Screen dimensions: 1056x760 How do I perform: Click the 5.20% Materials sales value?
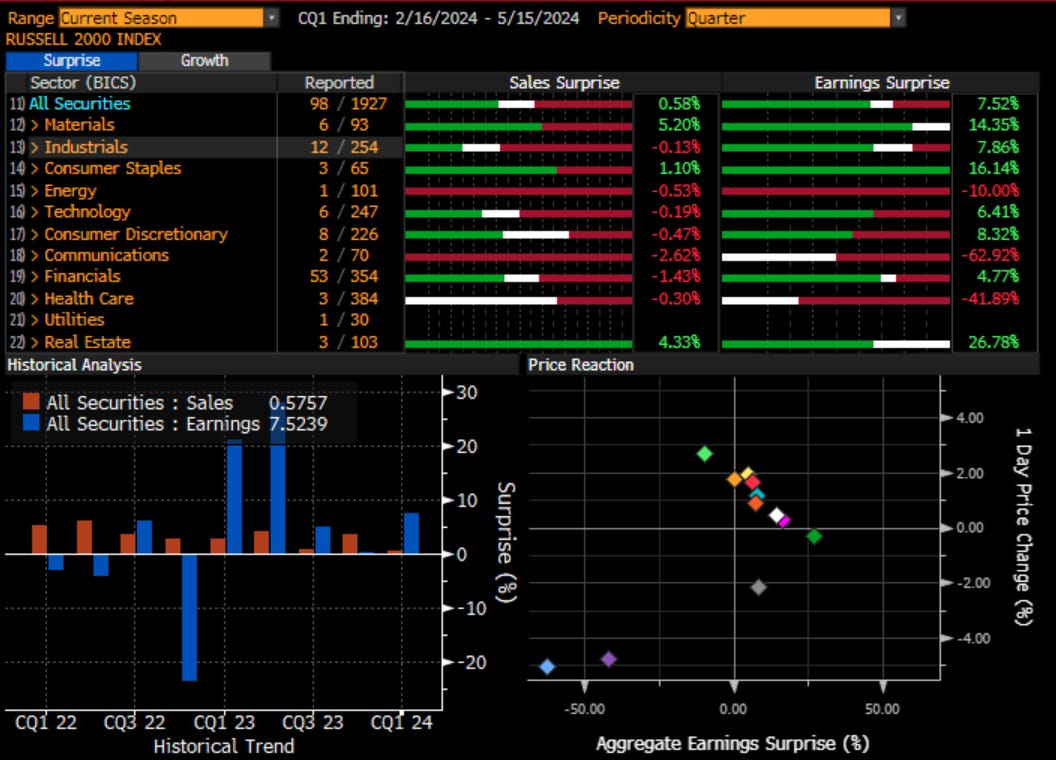(x=679, y=125)
